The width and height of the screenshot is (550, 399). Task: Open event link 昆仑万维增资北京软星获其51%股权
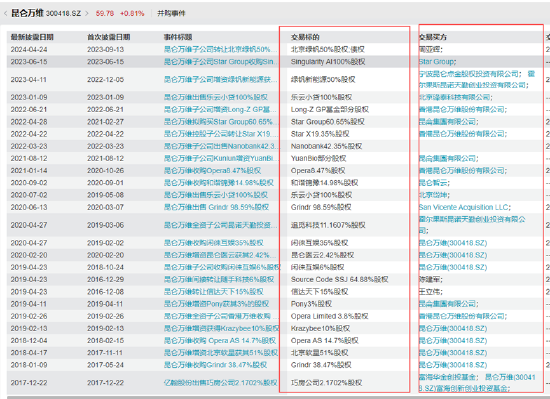(x=221, y=353)
